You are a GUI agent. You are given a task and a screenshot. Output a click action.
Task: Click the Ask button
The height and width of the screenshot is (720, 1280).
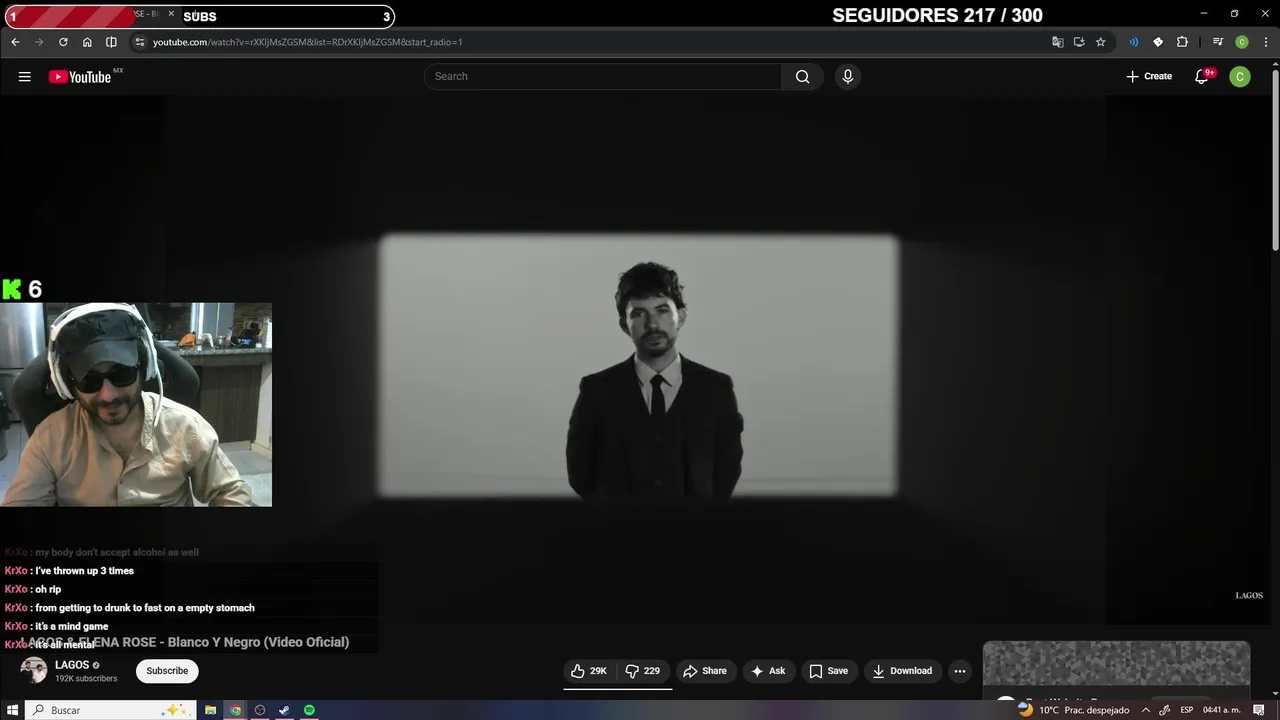pyautogui.click(x=768, y=671)
